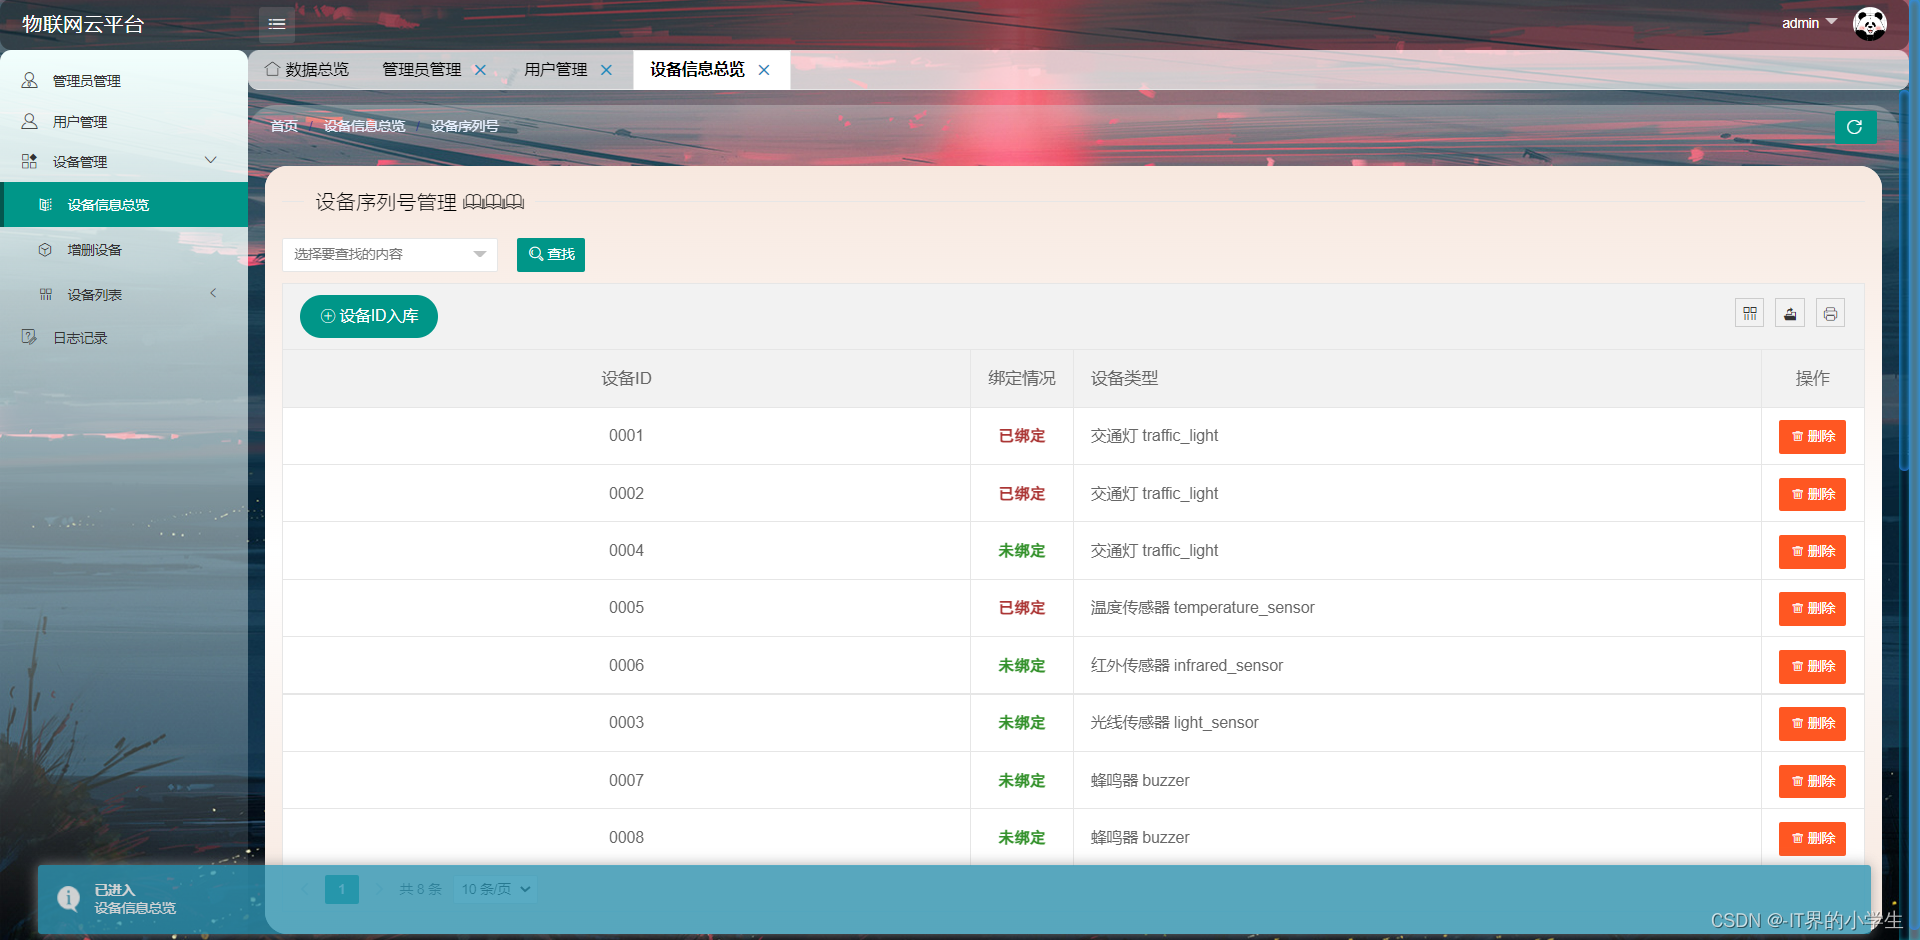1920x940 pixels.
Task: Close the 管理员管理 tab
Action: [480, 70]
